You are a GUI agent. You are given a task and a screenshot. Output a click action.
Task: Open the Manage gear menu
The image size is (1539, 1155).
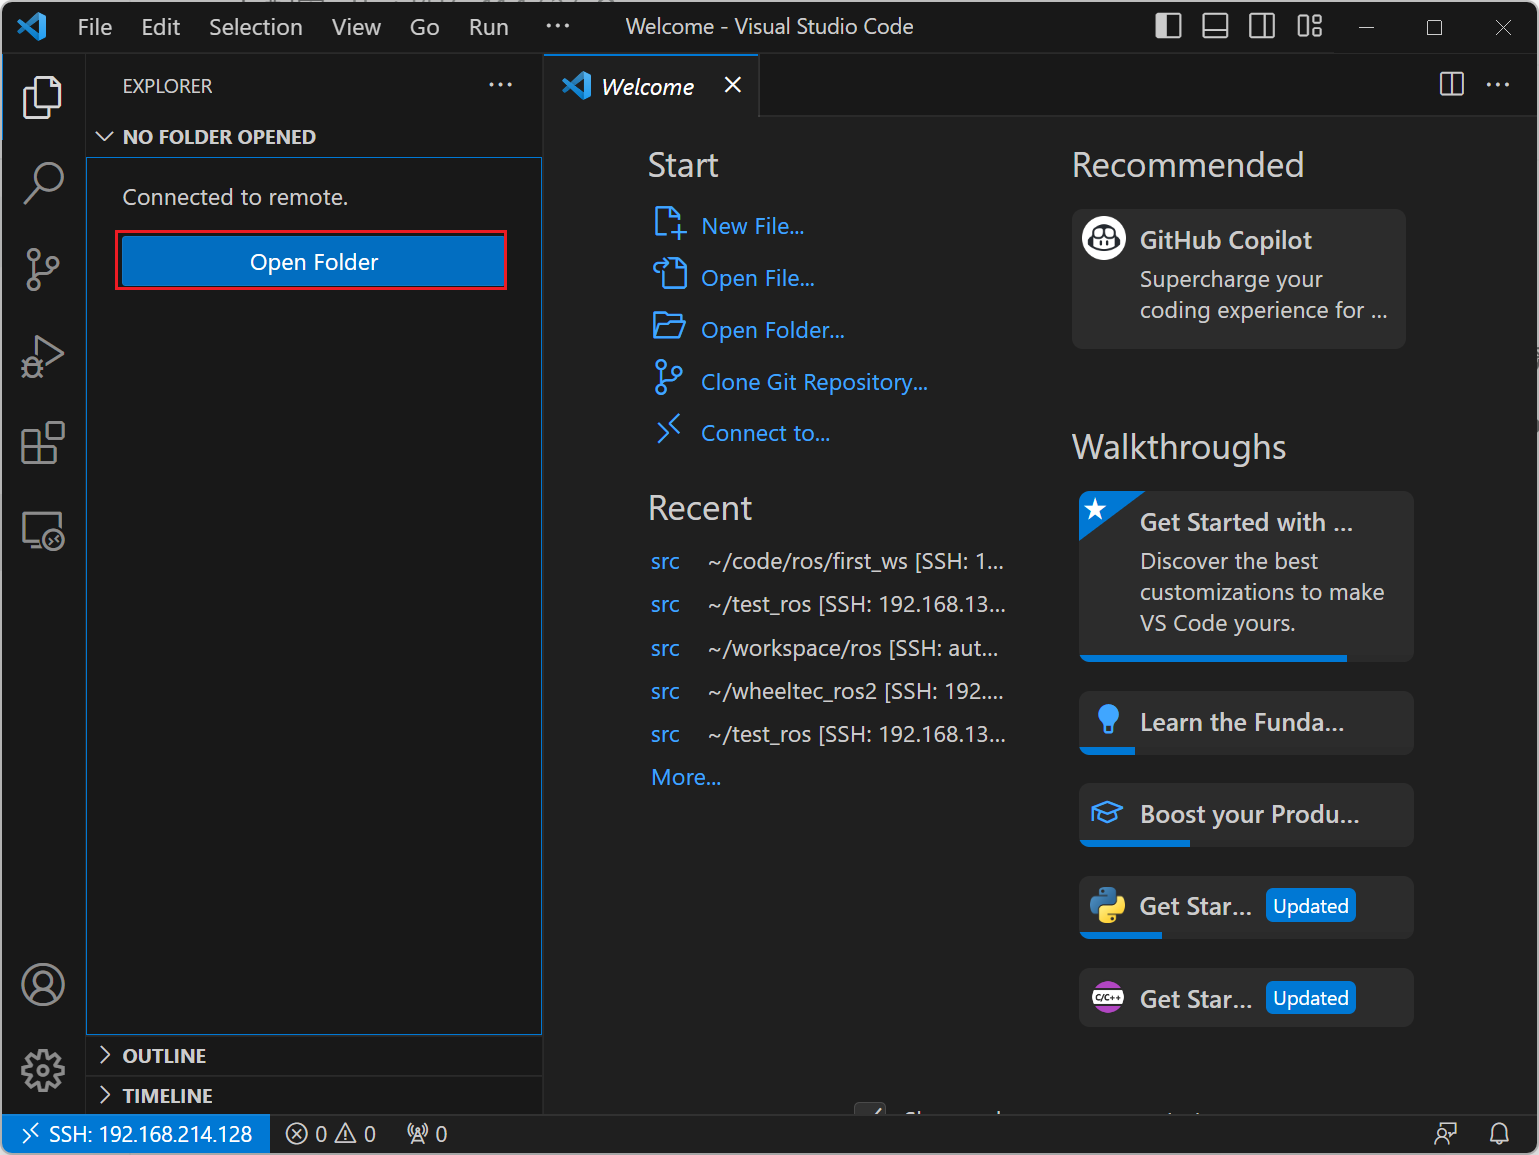coord(43,1071)
